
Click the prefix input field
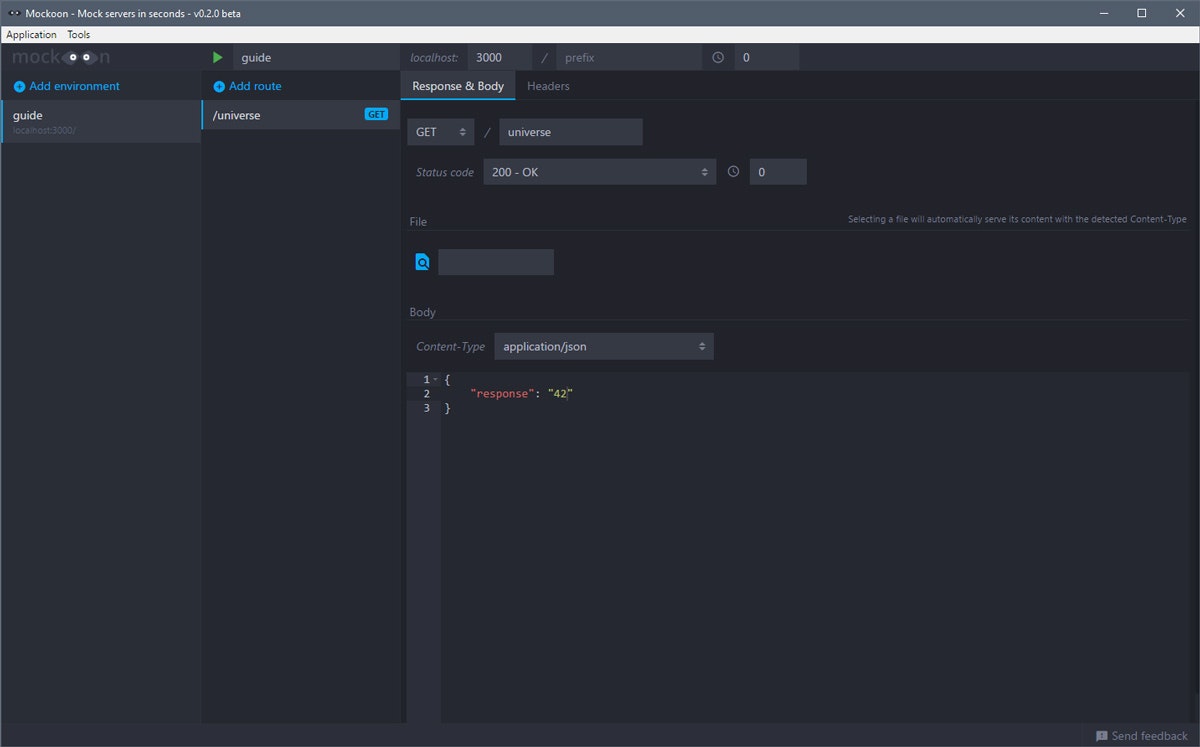tap(629, 58)
